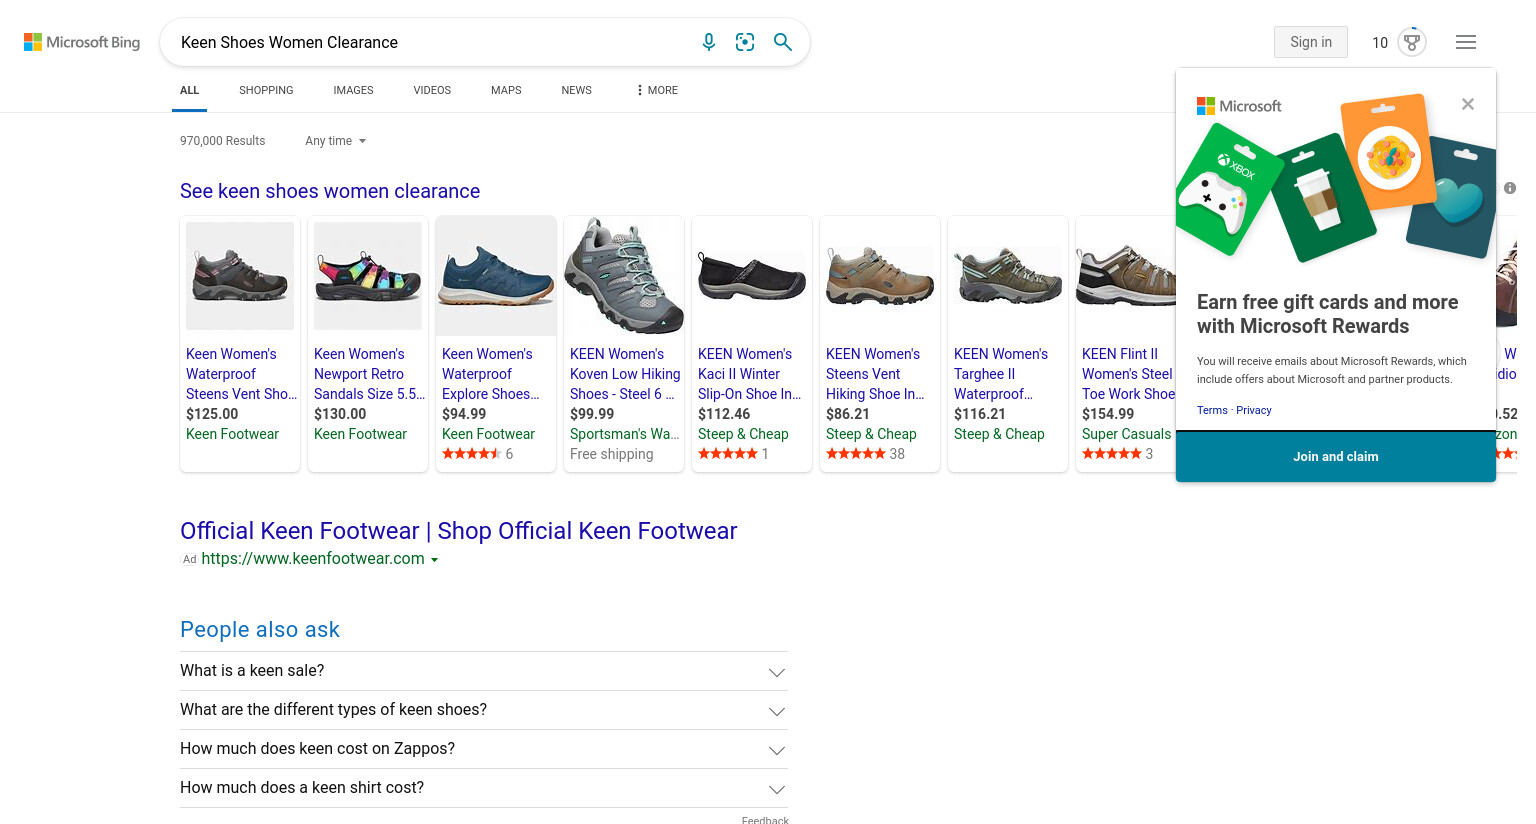Viewport: 1536px width, 824px height.
Task: Click the coffee cup gift card image
Action: point(1323,200)
